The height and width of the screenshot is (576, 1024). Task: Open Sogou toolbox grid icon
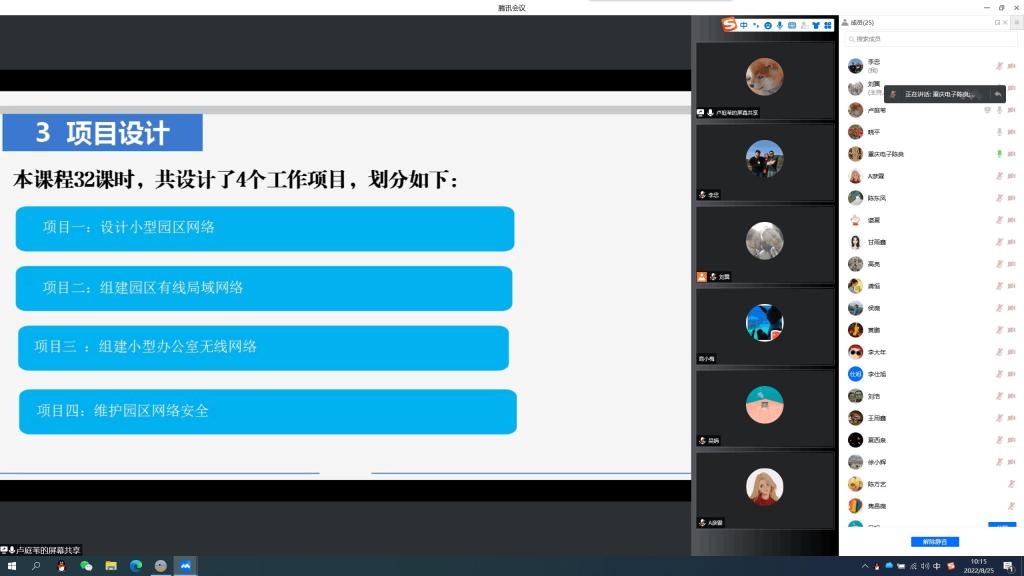coord(828,25)
